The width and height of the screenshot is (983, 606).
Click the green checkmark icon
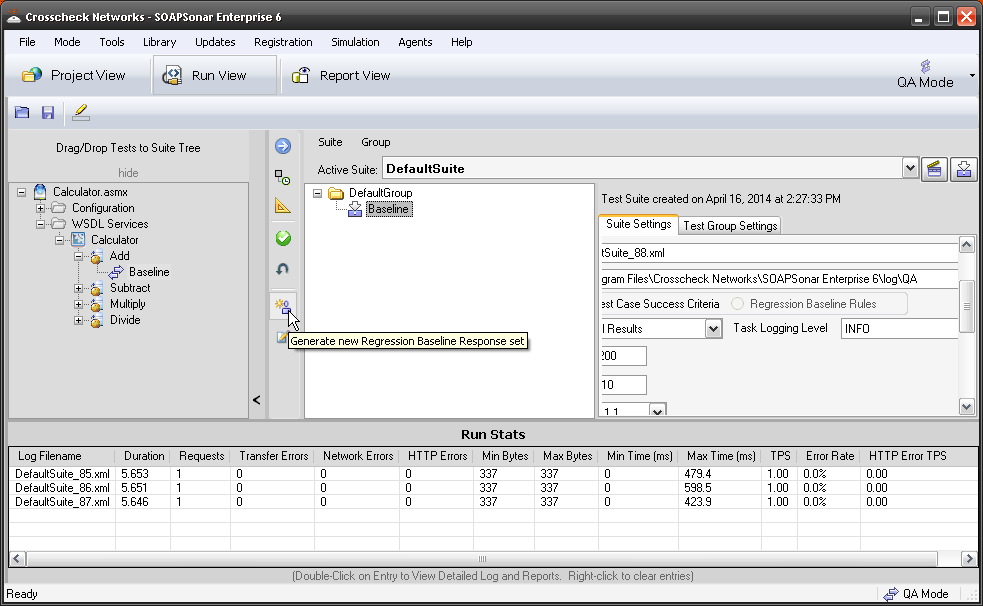click(x=283, y=238)
